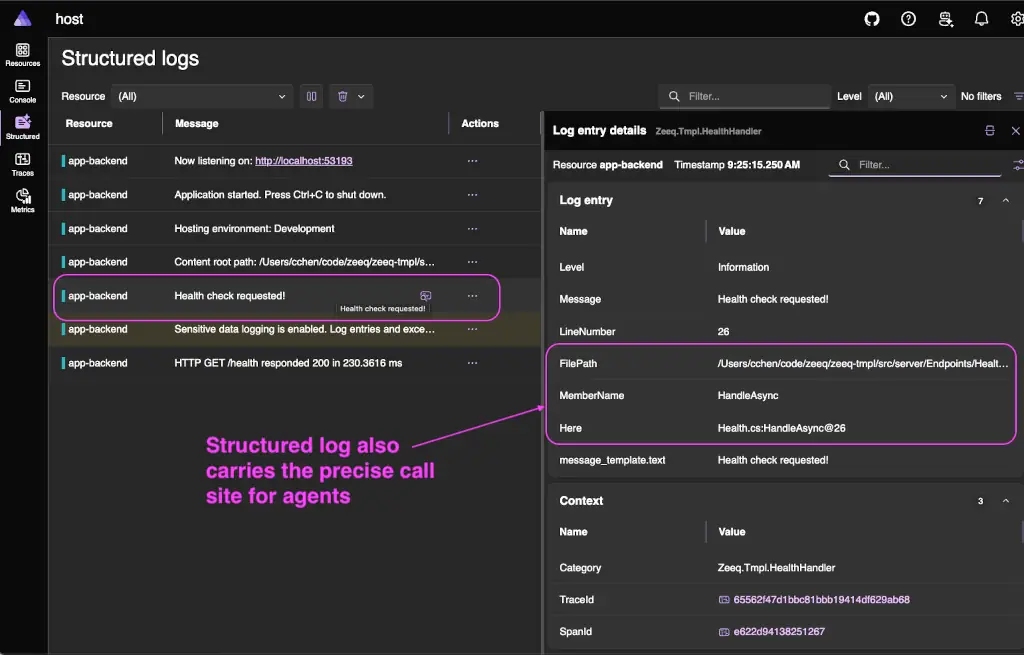Open the GitHub repository icon
The height and width of the screenshot is (655, 1024).
pyautogui.click(x=872, y=19)
